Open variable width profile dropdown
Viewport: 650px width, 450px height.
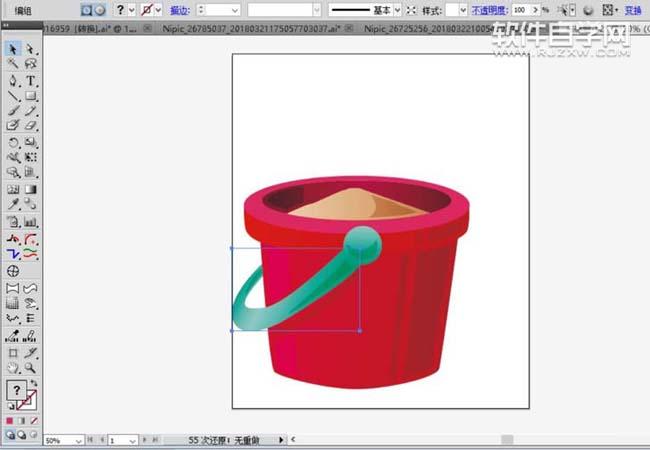317,10
